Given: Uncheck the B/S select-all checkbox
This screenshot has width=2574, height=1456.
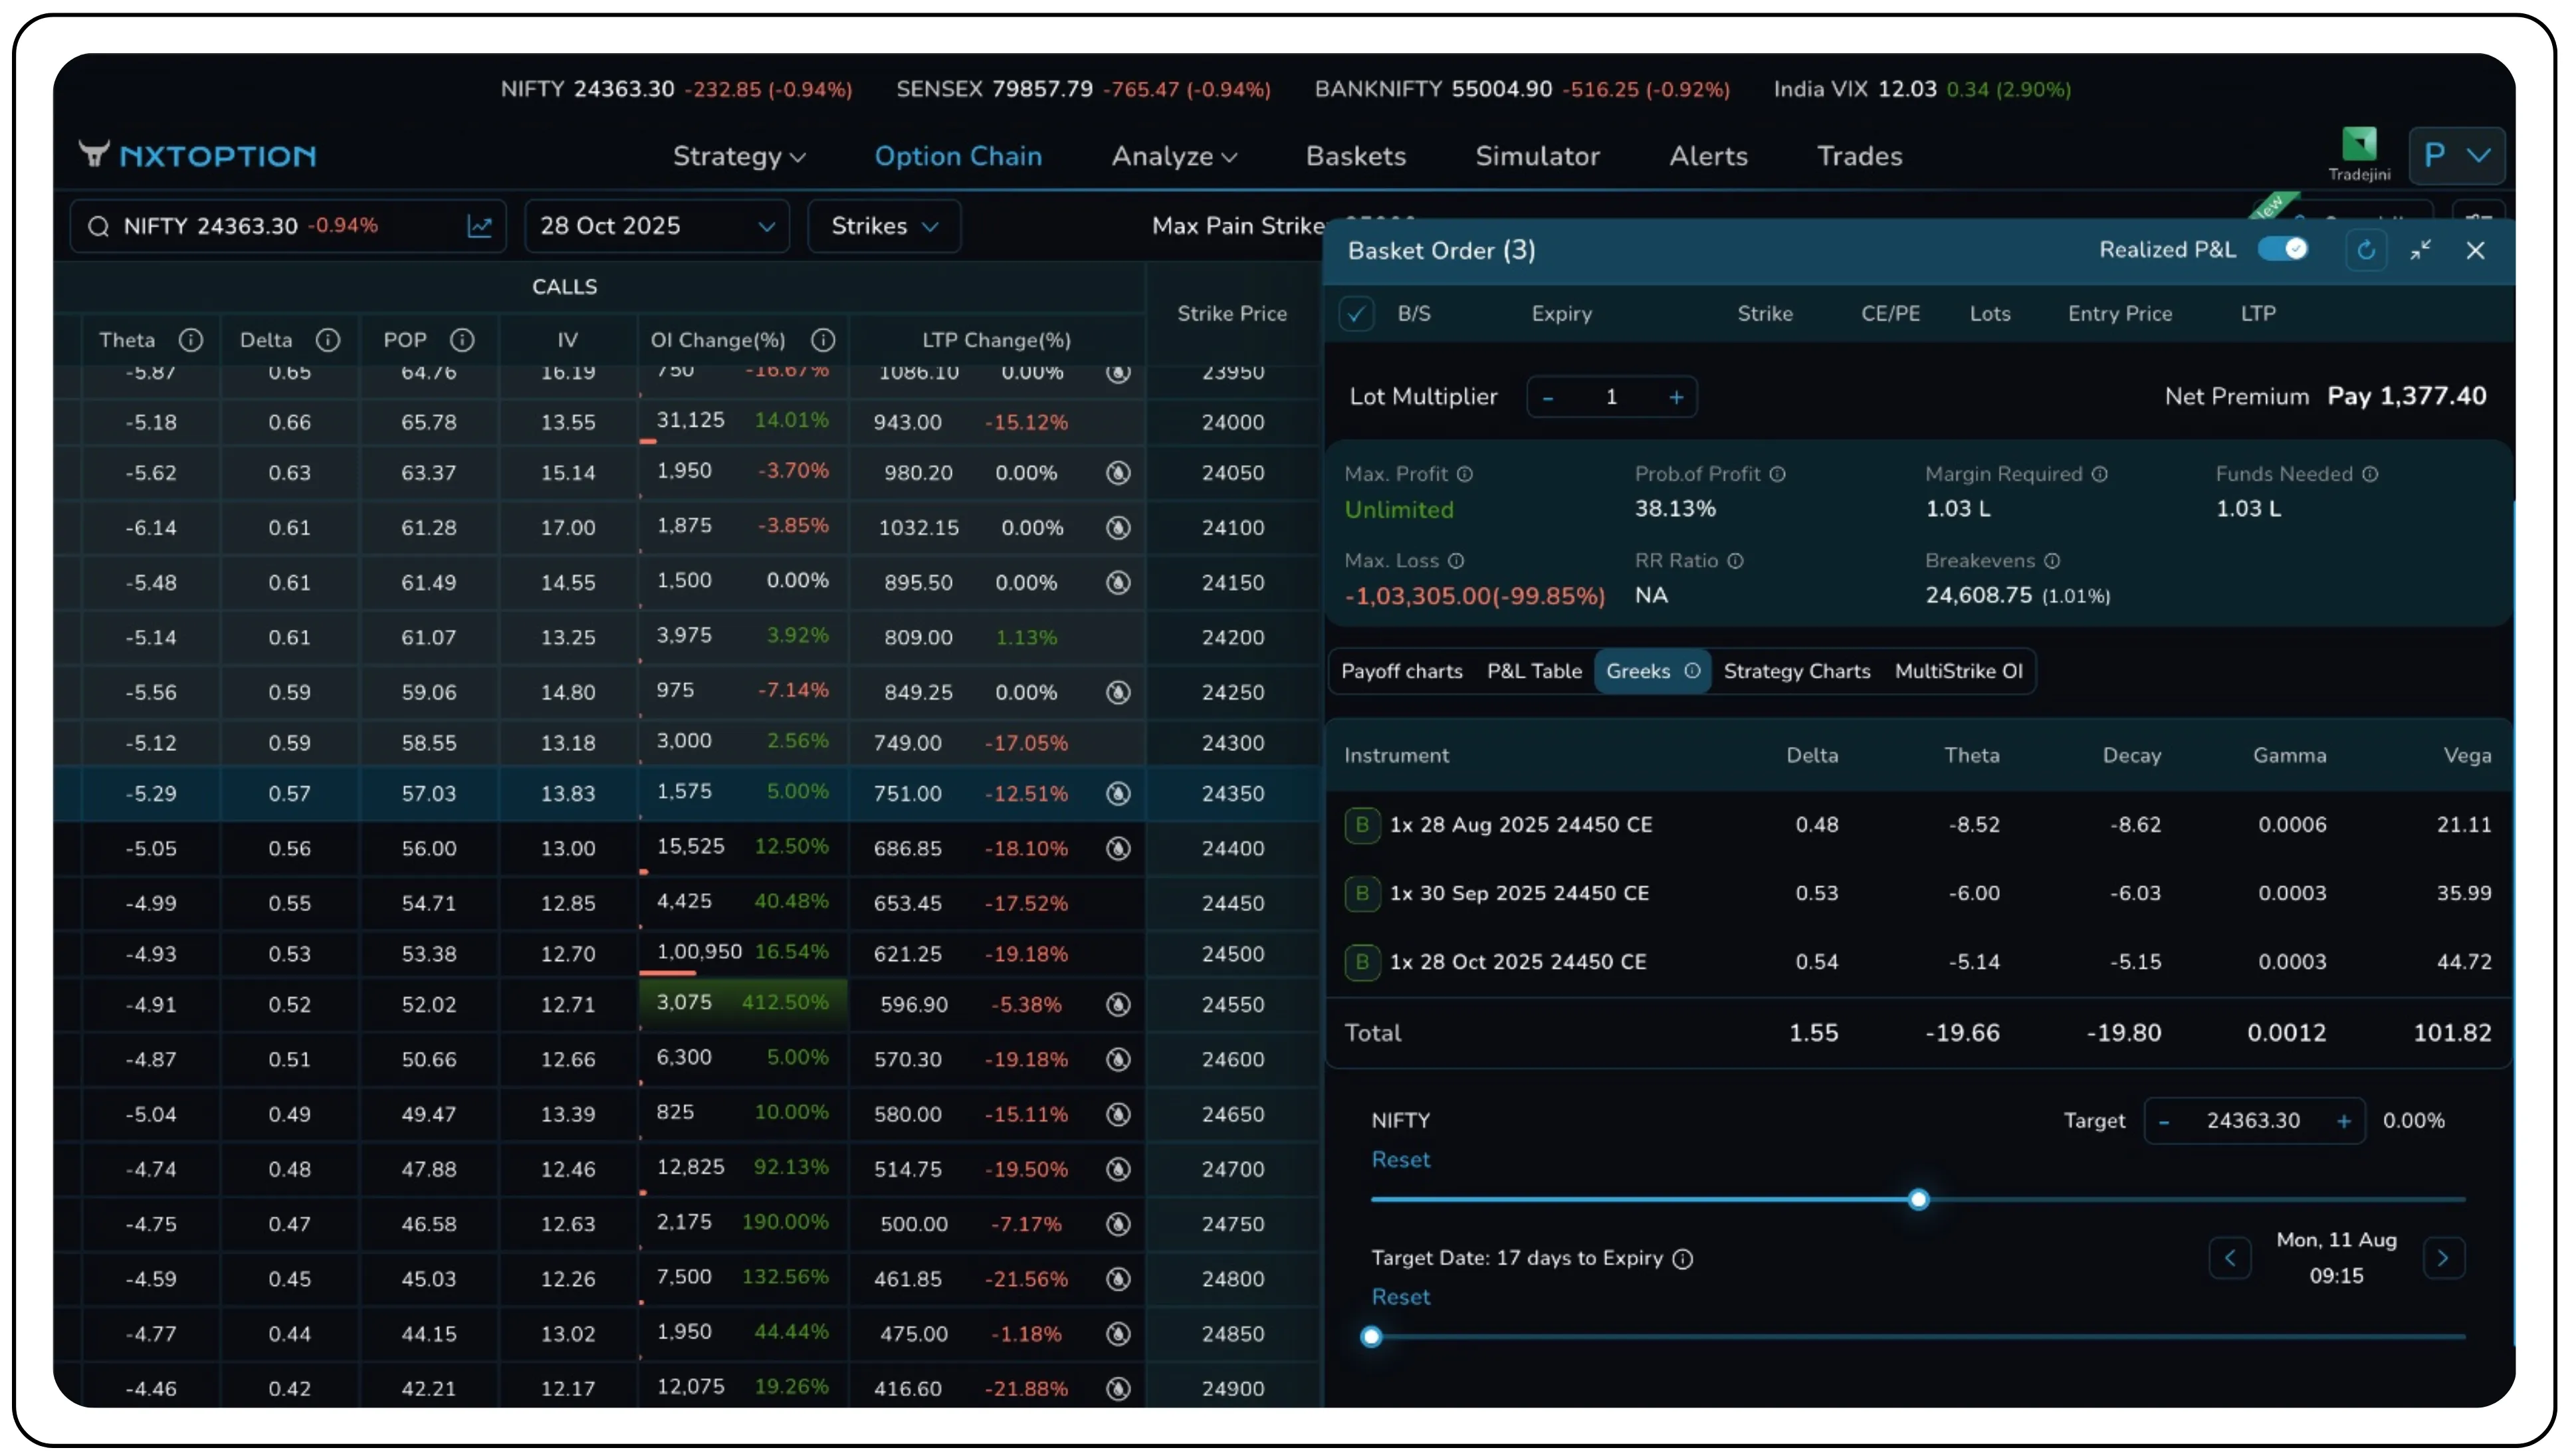Looking at the screenshot, I should [x=1356, y=313].
